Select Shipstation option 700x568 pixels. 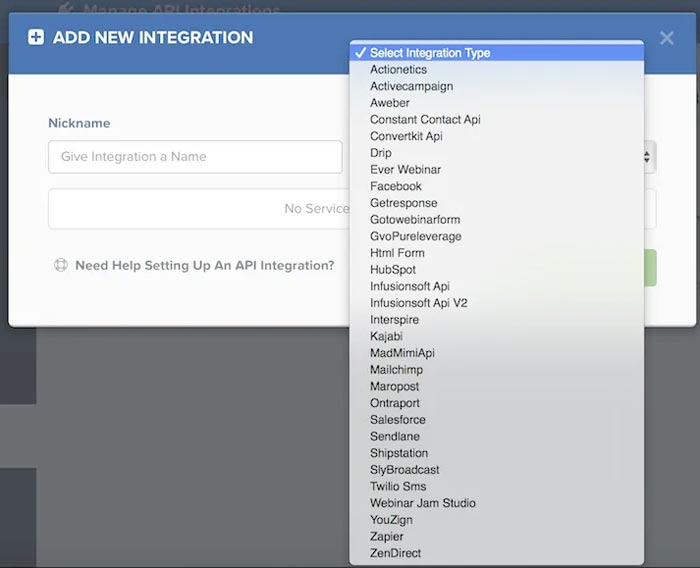496,453
